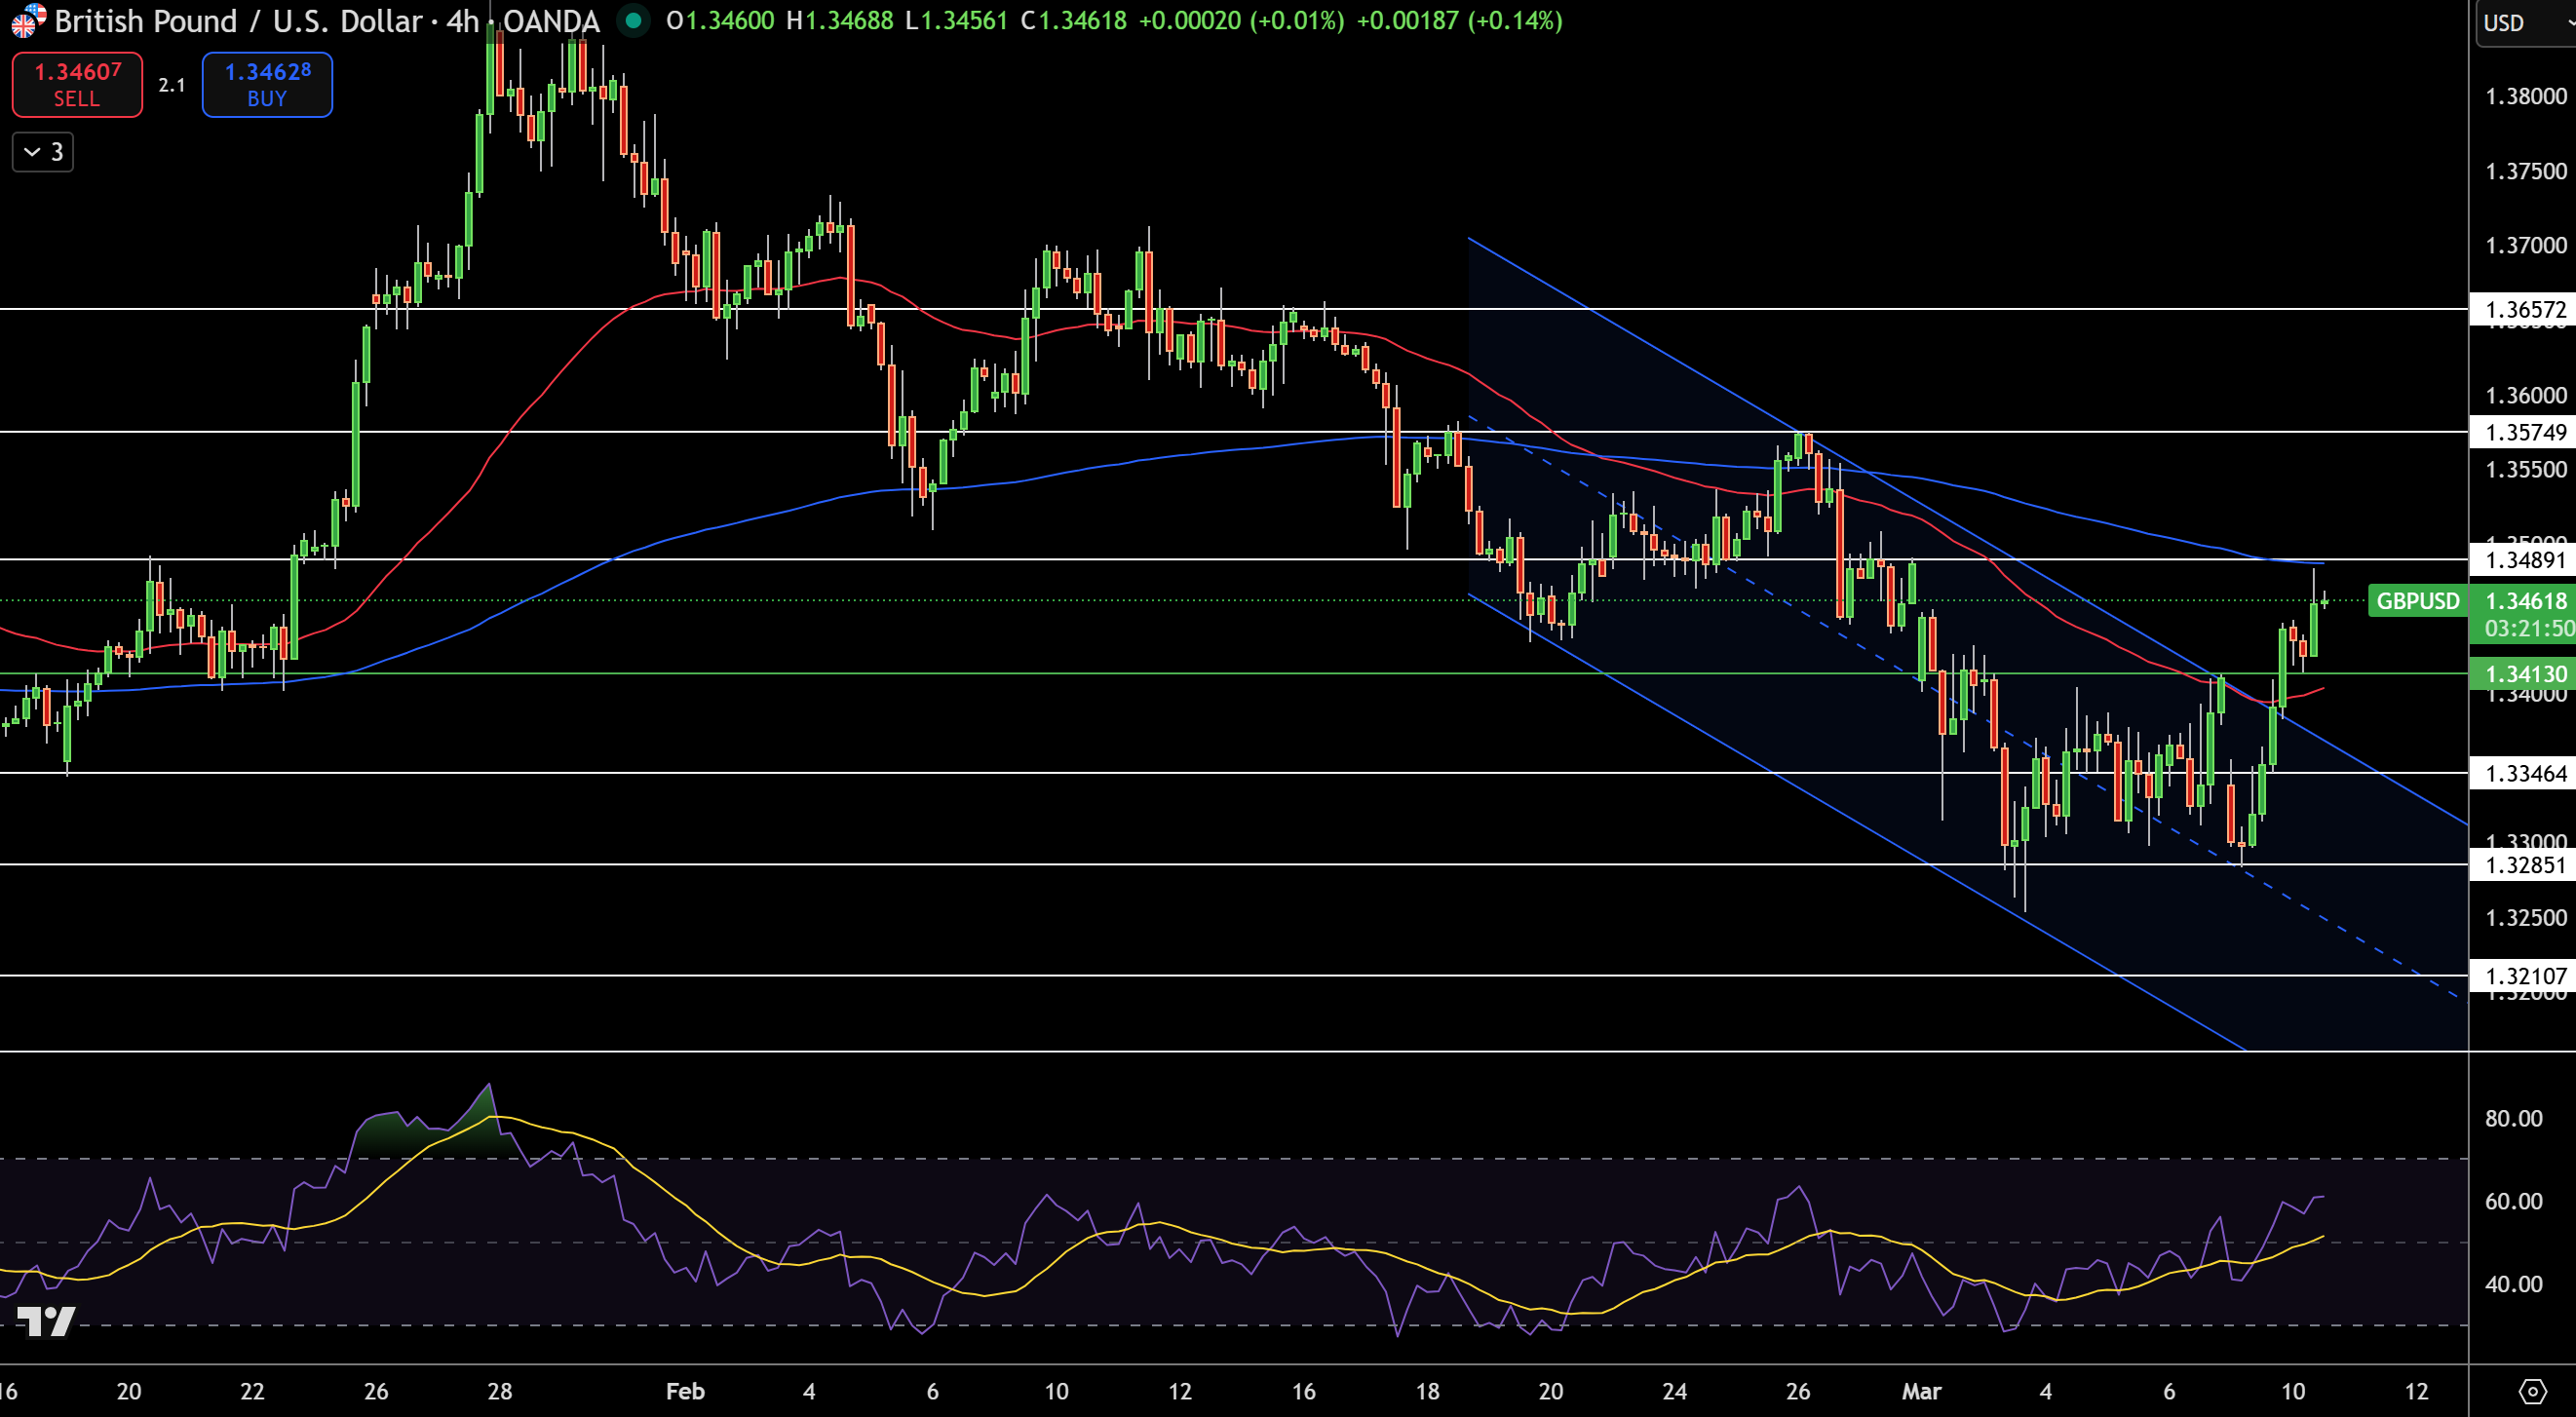Open the USD currency dropdown
2576x1417 pixels.
click(x=2524, y=22)
